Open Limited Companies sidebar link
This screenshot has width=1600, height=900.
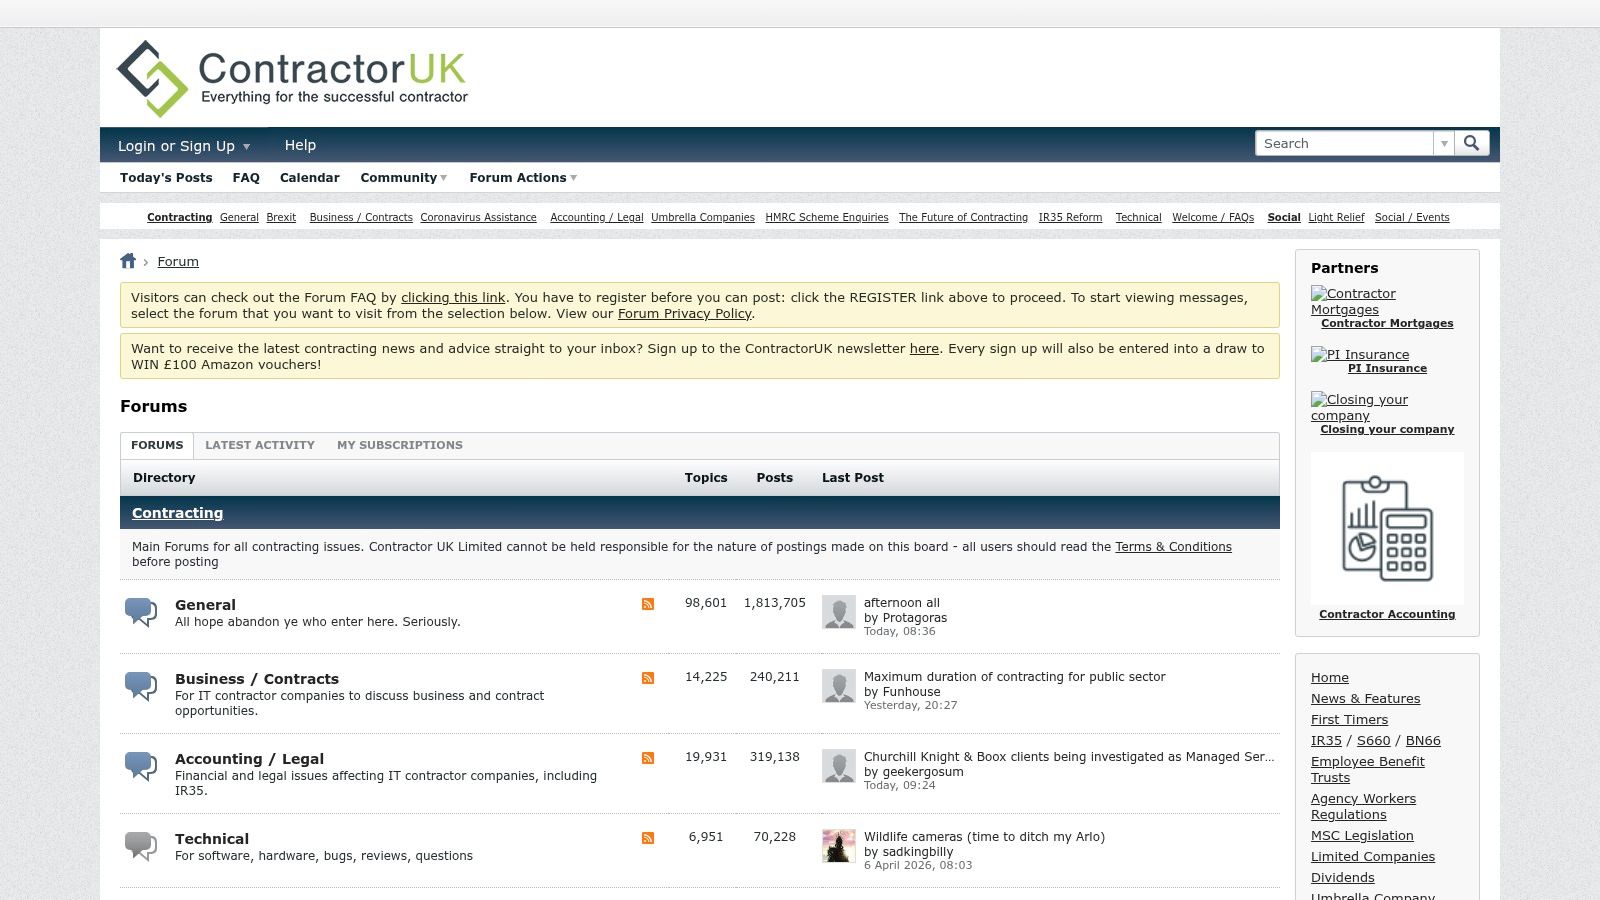(1373, 857)
